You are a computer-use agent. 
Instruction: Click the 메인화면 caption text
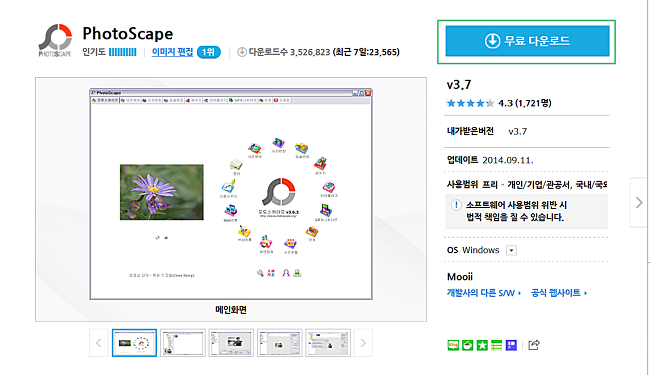coord(231,310)
